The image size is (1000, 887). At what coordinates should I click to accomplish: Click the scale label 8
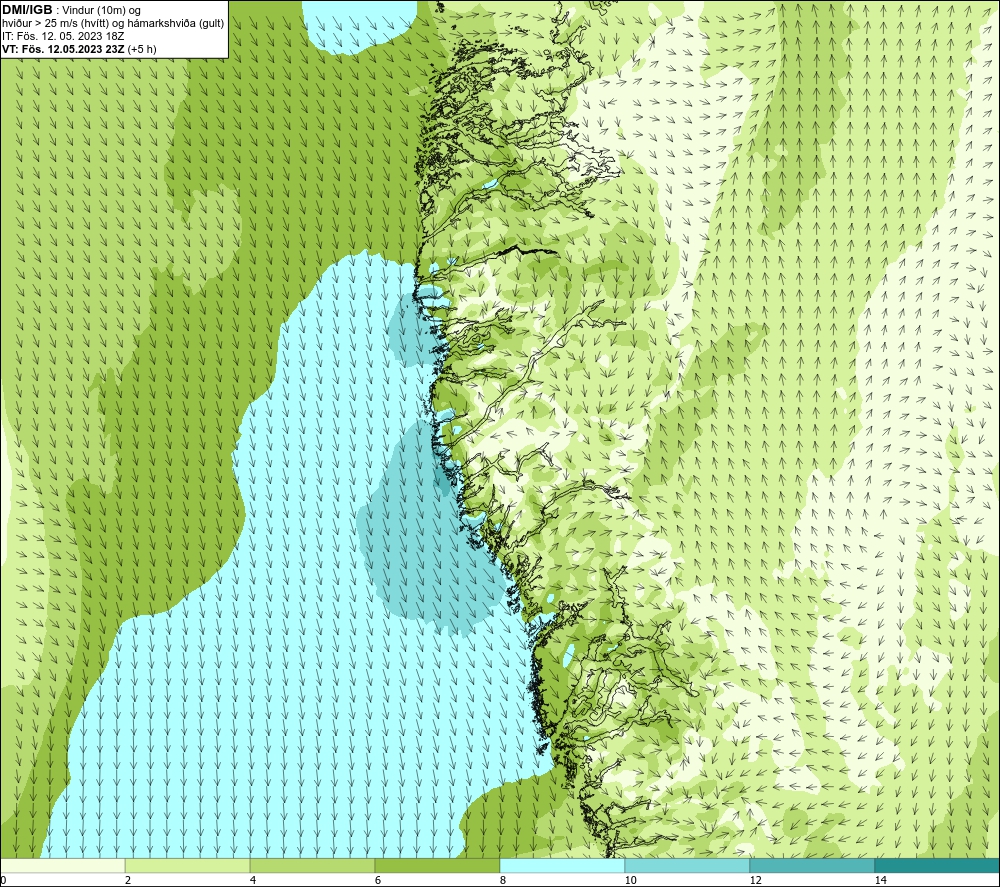click(x=503, y=881)
